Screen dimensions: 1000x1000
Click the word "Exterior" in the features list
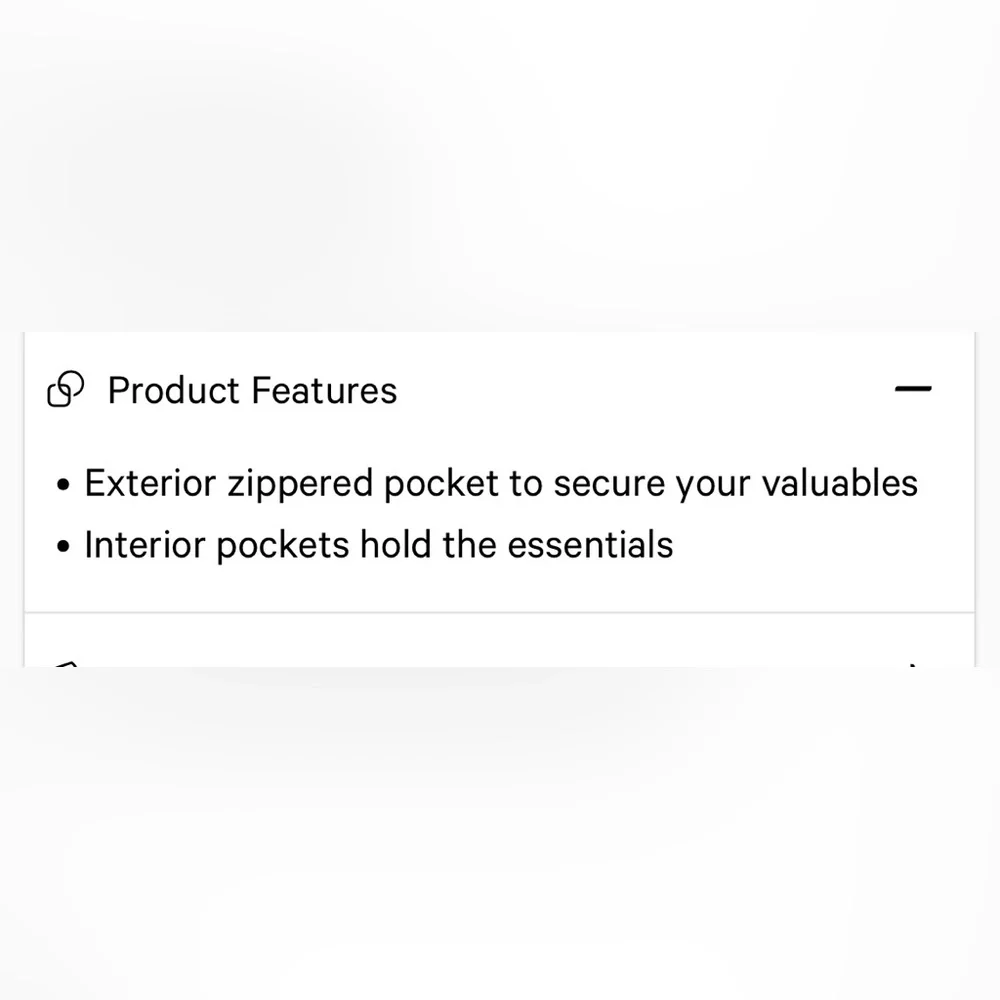(149, 483)
